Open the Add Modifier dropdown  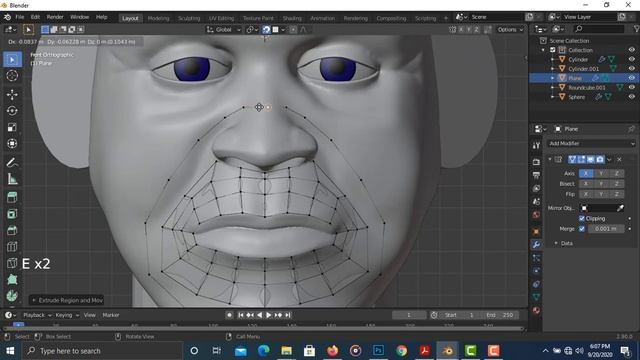coord(591,144)
